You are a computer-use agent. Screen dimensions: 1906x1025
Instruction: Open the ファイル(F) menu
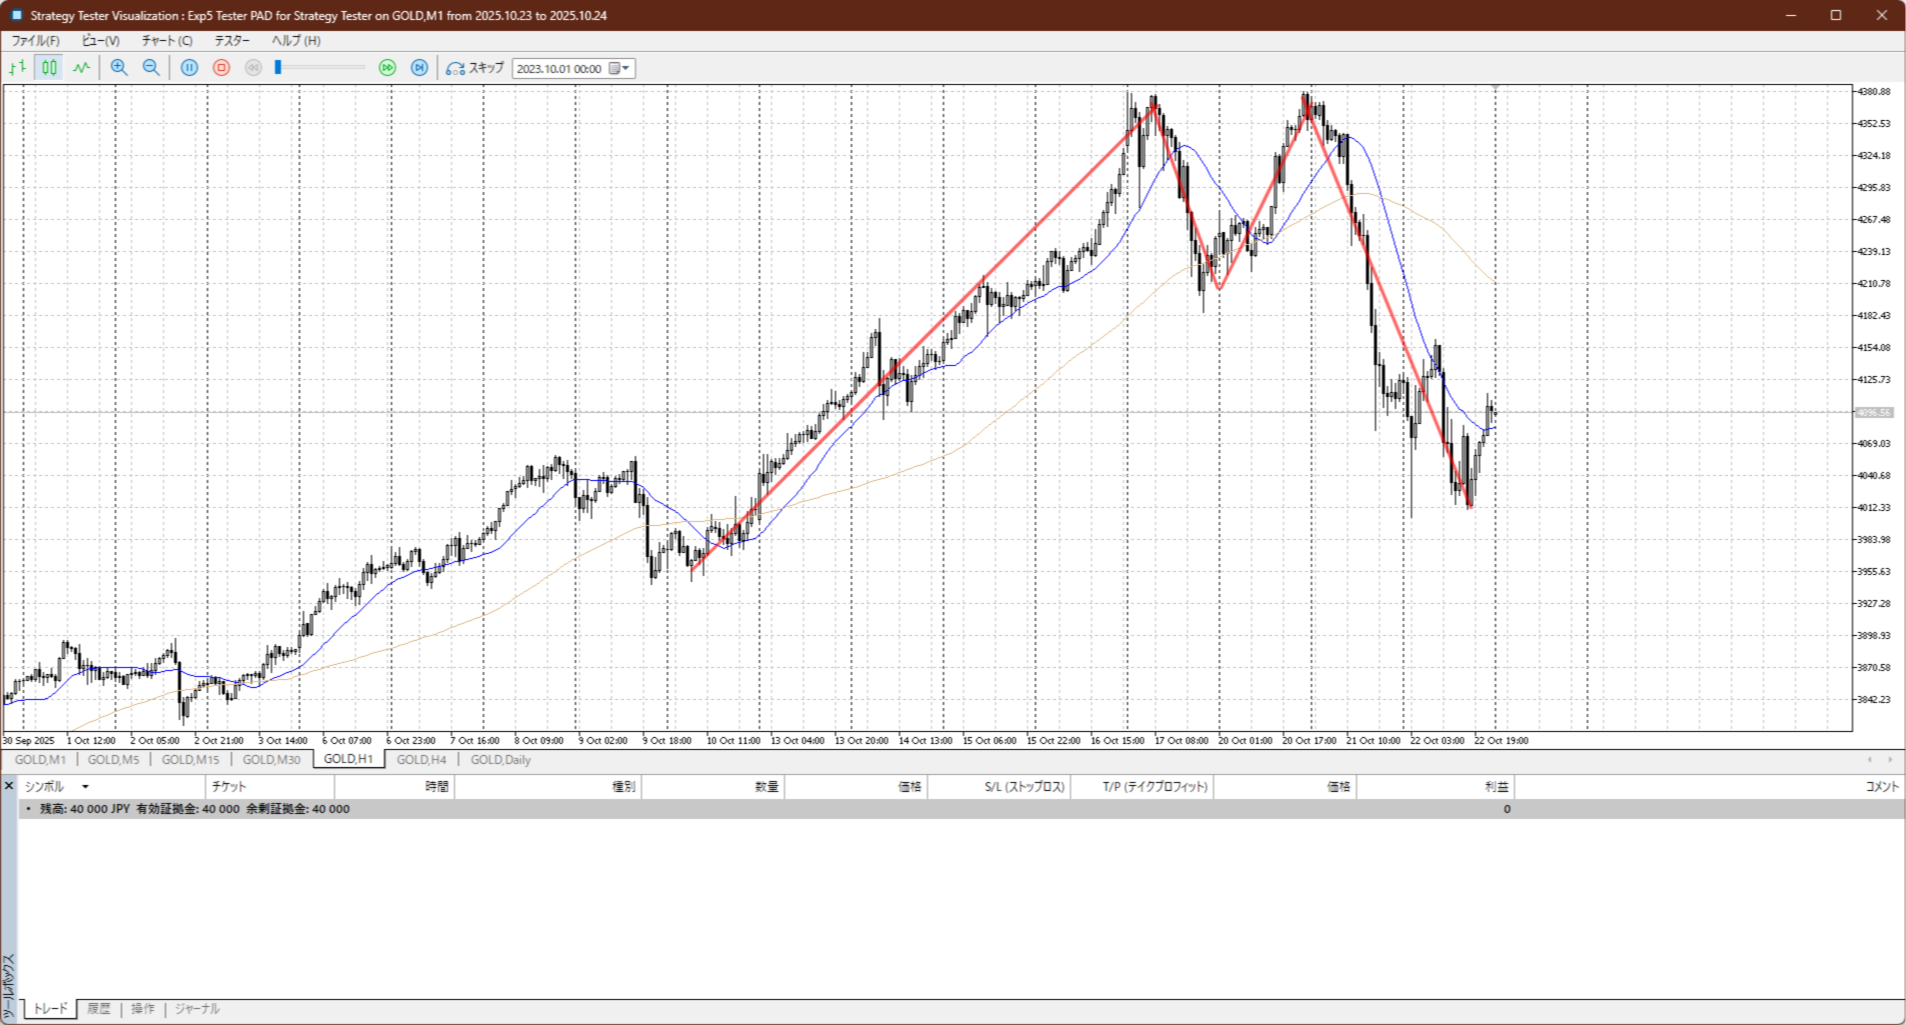(35, 41)
